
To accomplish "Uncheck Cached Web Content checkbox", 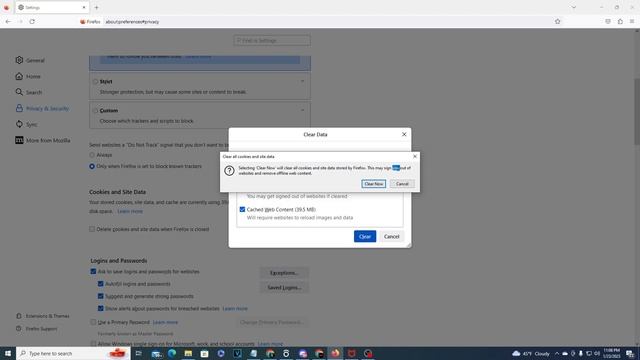I will [x=242, y=209].
